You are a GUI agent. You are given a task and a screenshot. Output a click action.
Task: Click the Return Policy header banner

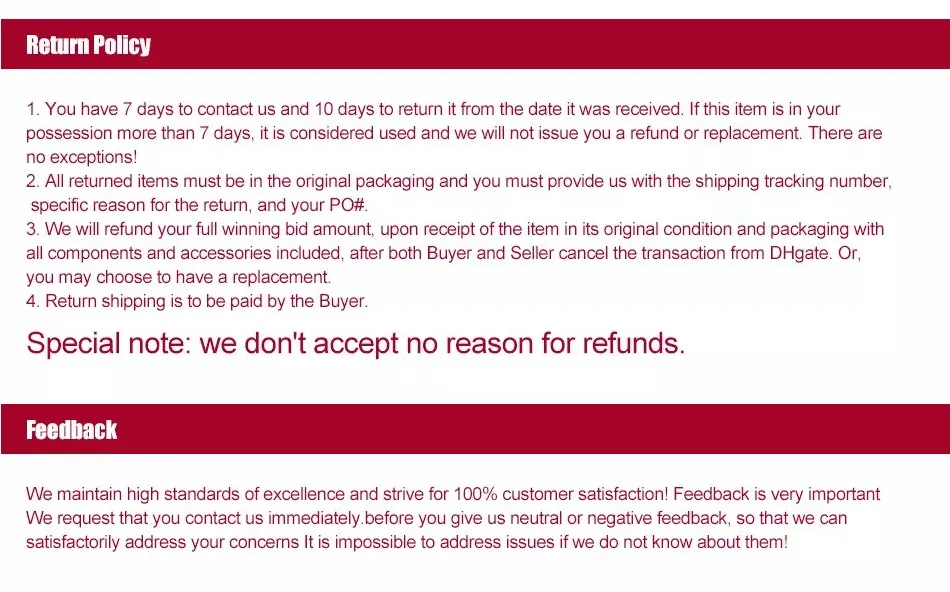475,44
